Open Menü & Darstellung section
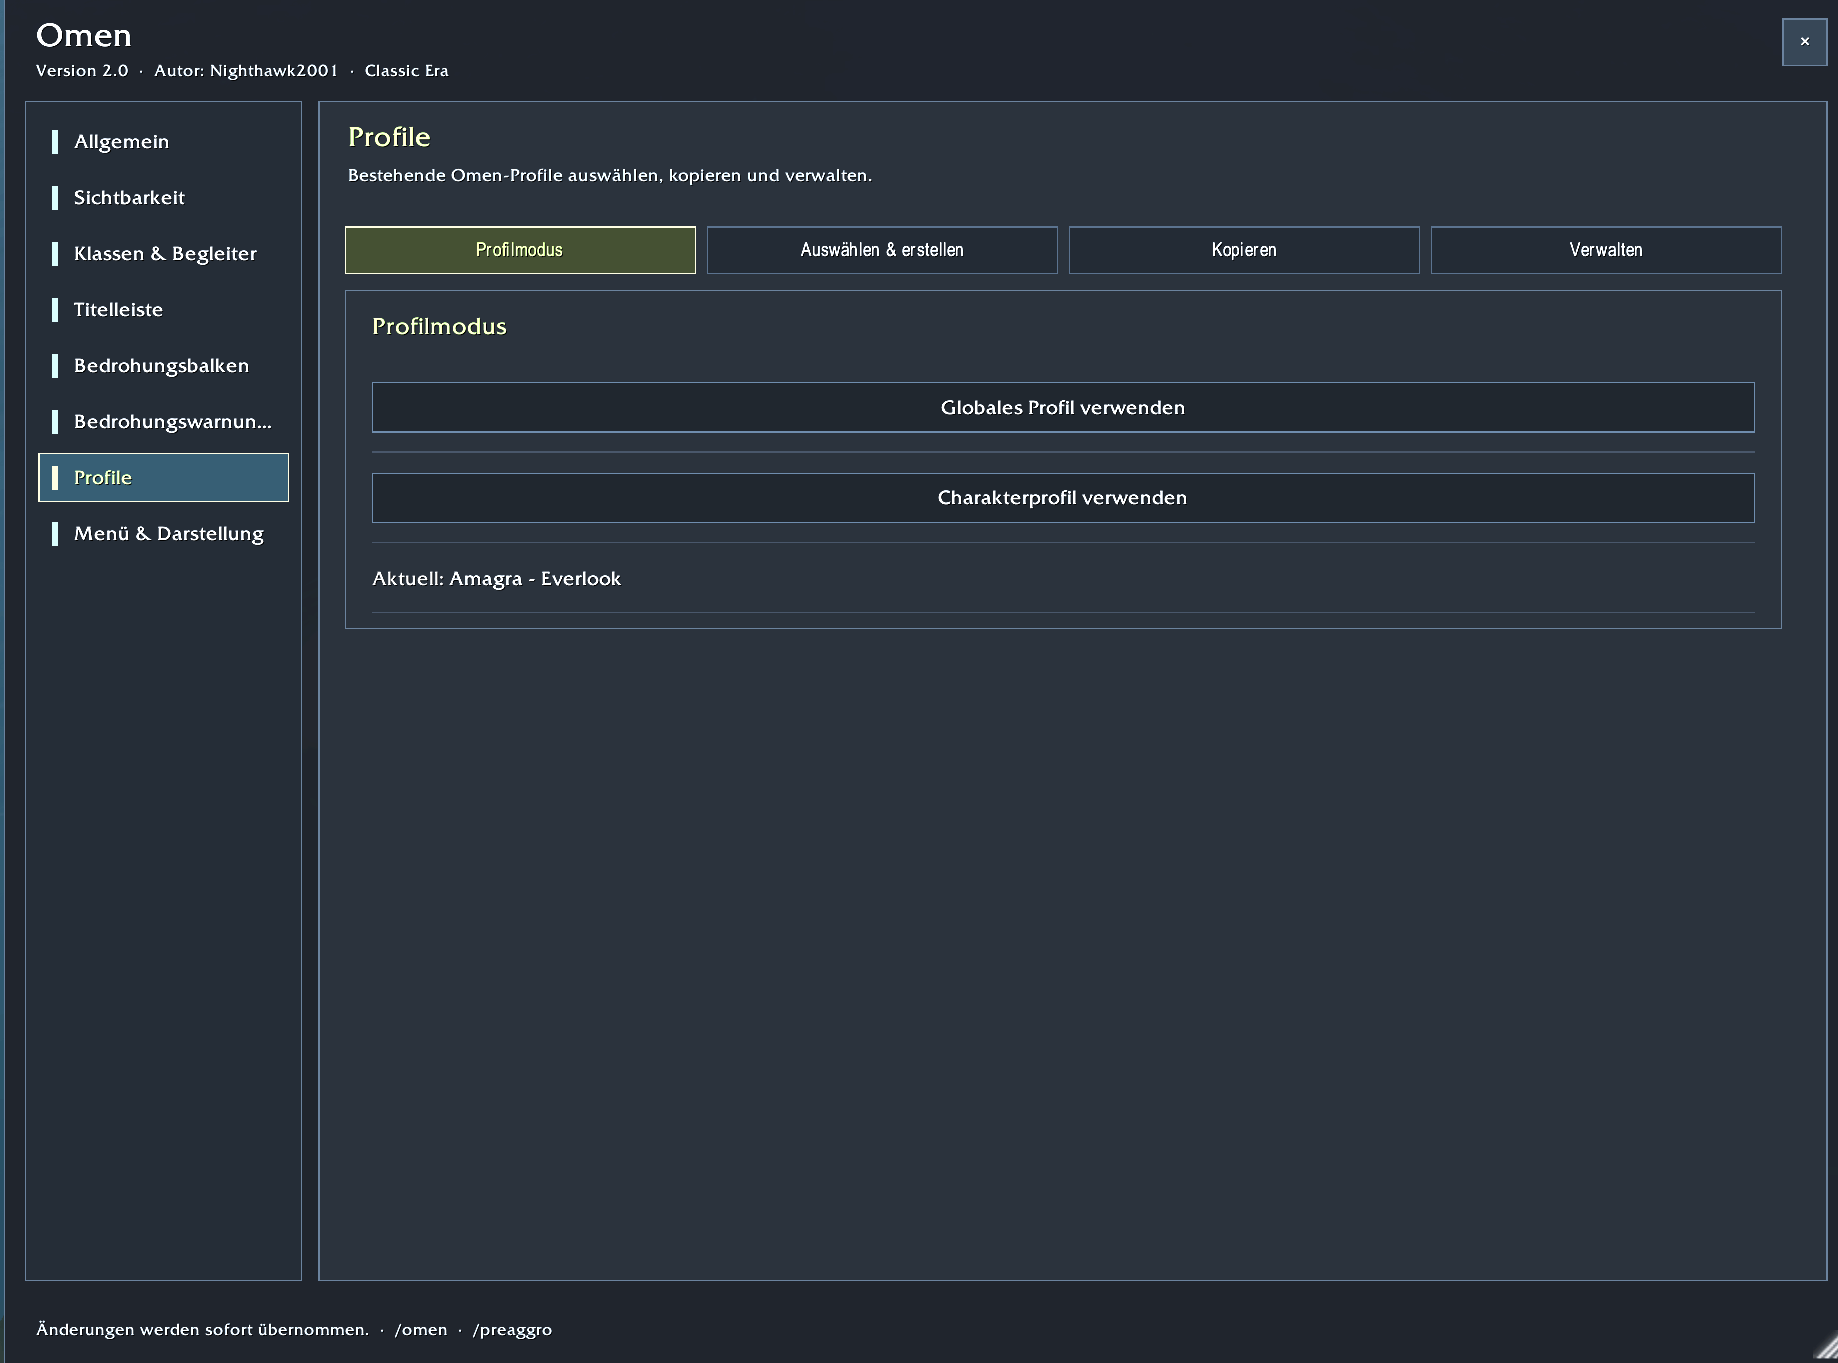The image size is (1838, 1363). pos(163,533)
